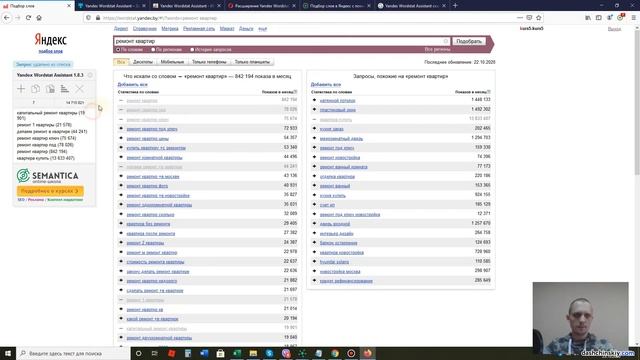This screenshot has height=360, width=640.
Task: Add the similar query with 1 448 133 impressions
Action: point(314,100)
